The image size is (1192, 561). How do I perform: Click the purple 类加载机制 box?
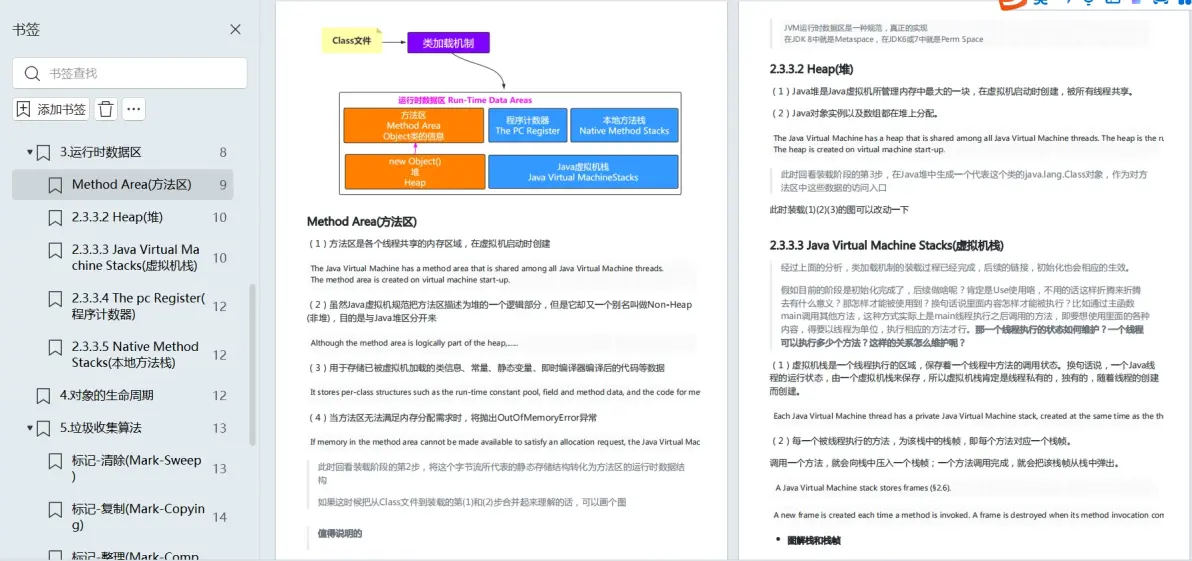[x=449, y=43]
